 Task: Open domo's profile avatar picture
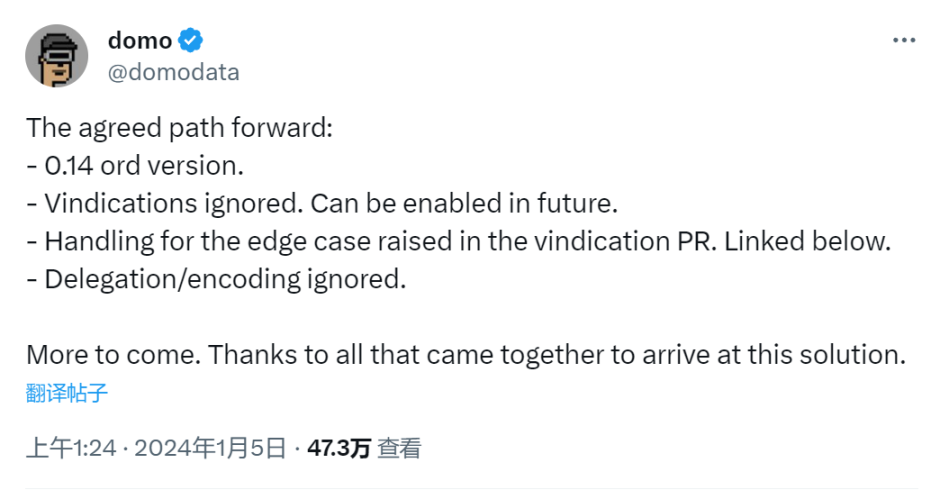[56, 56]
